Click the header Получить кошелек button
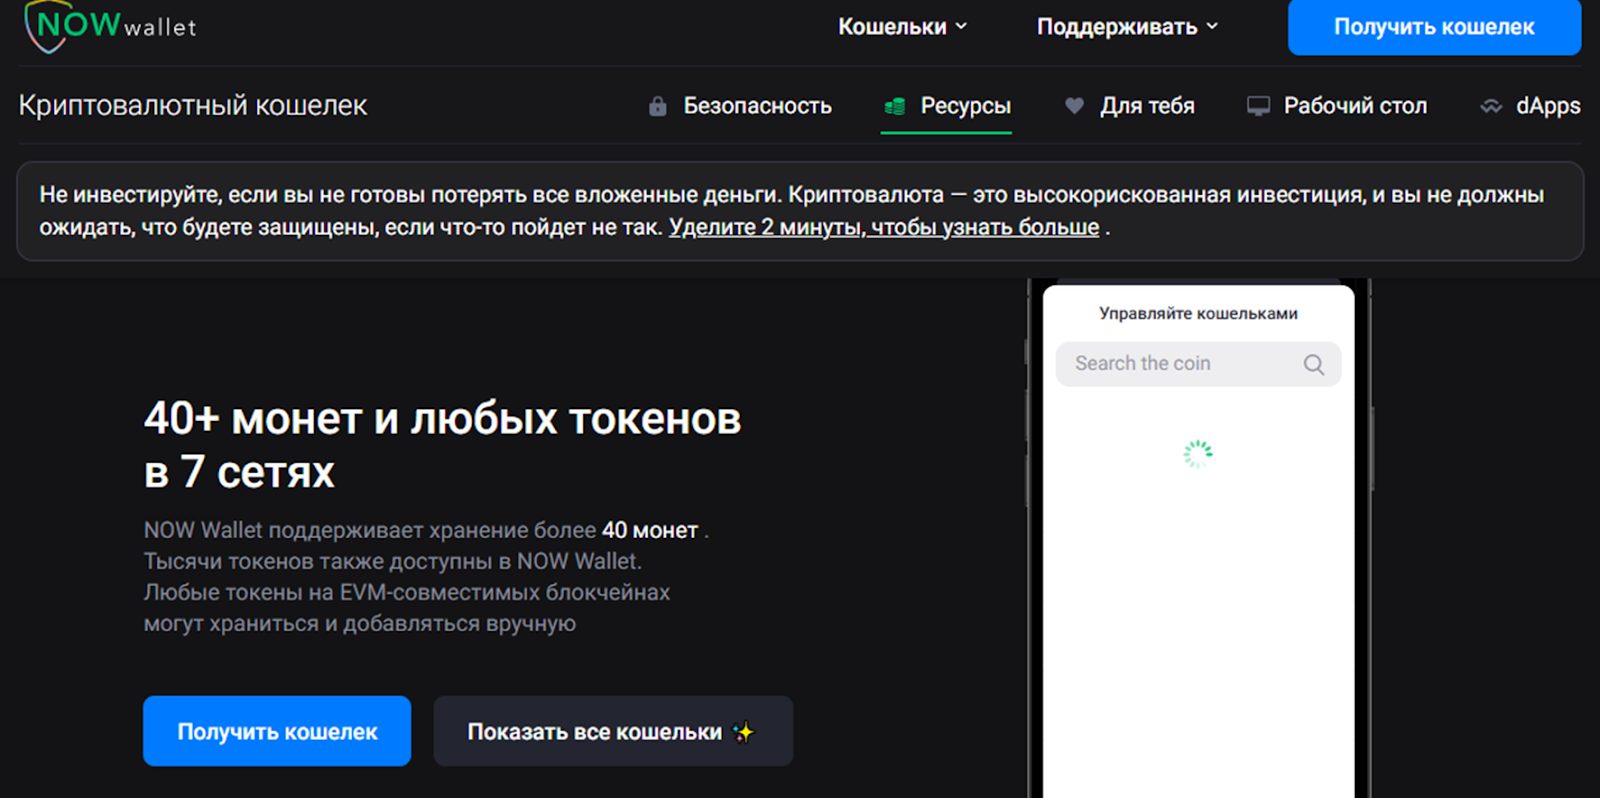Screen dimensions: 1600x798 pos(1434,27)
